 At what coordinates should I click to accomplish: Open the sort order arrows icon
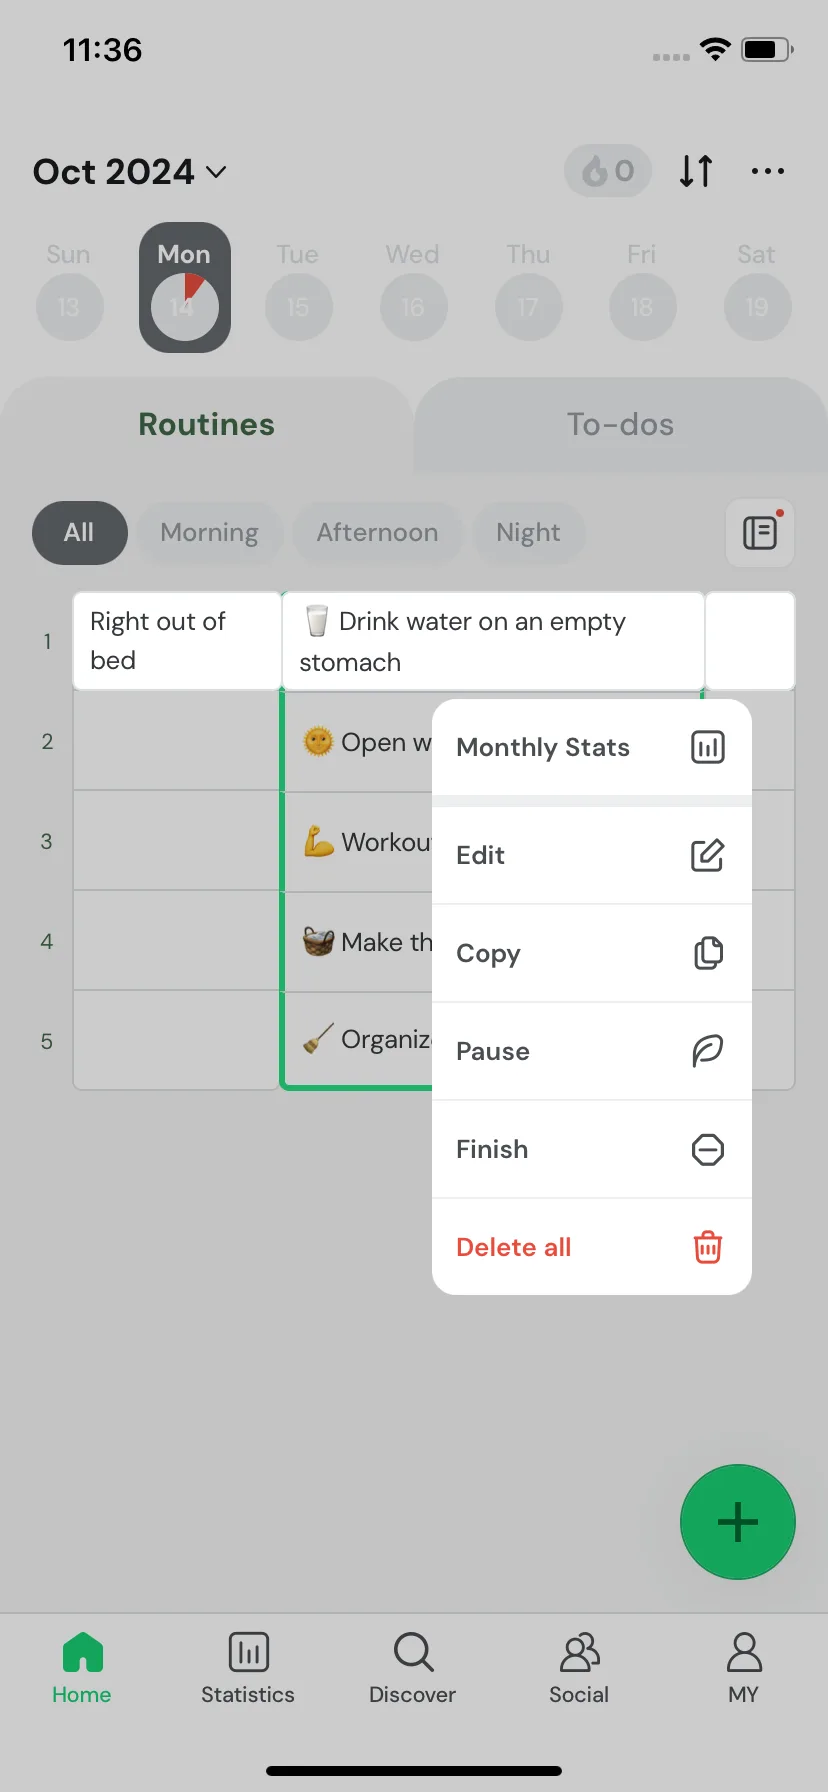696,171
